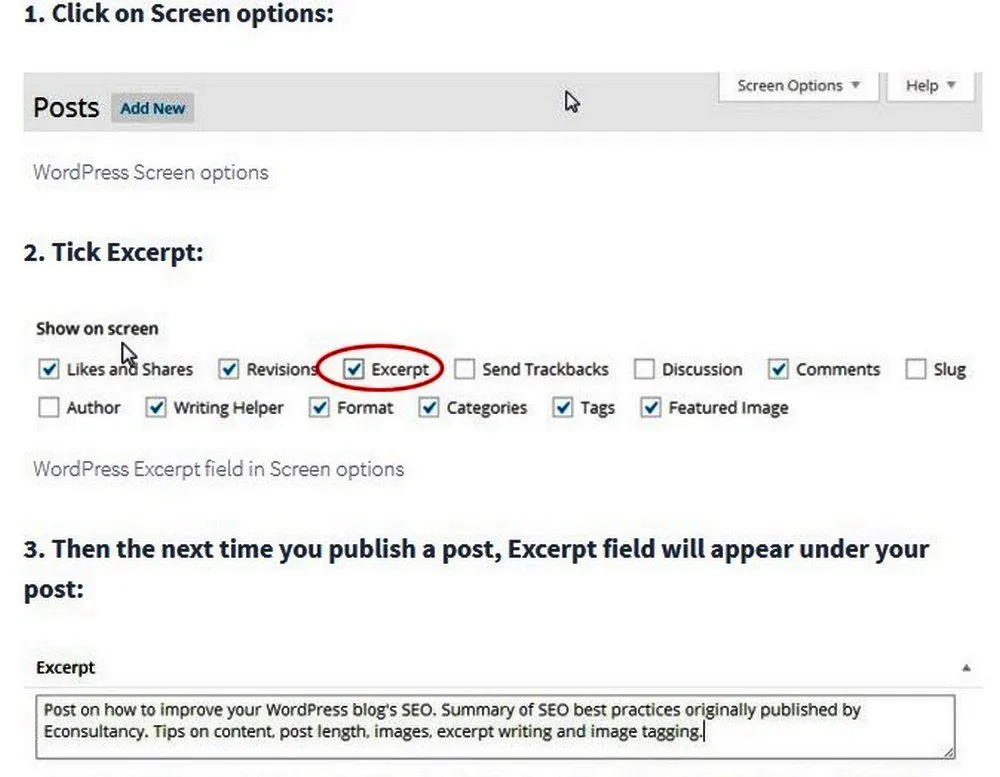The image size is (1000, 777).
Task: Click the '2. Tick Excerpt:' heading
Action: coord(114,253)
